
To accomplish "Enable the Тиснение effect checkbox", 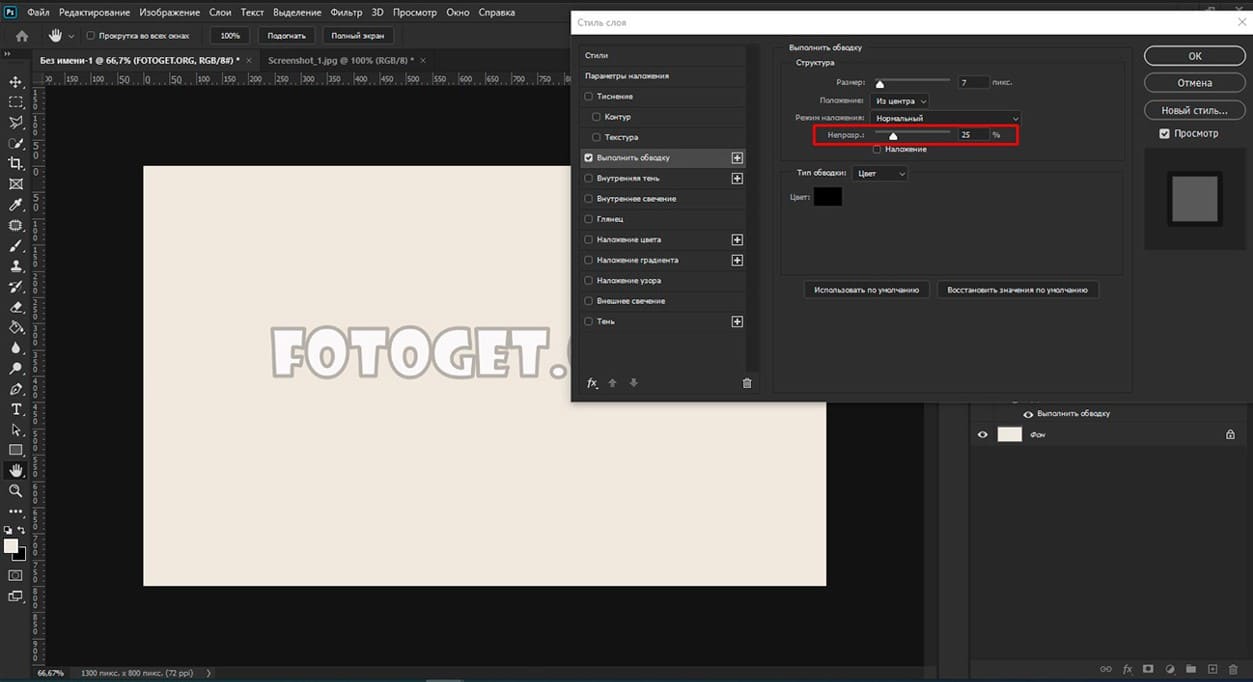I will [589, 97].
